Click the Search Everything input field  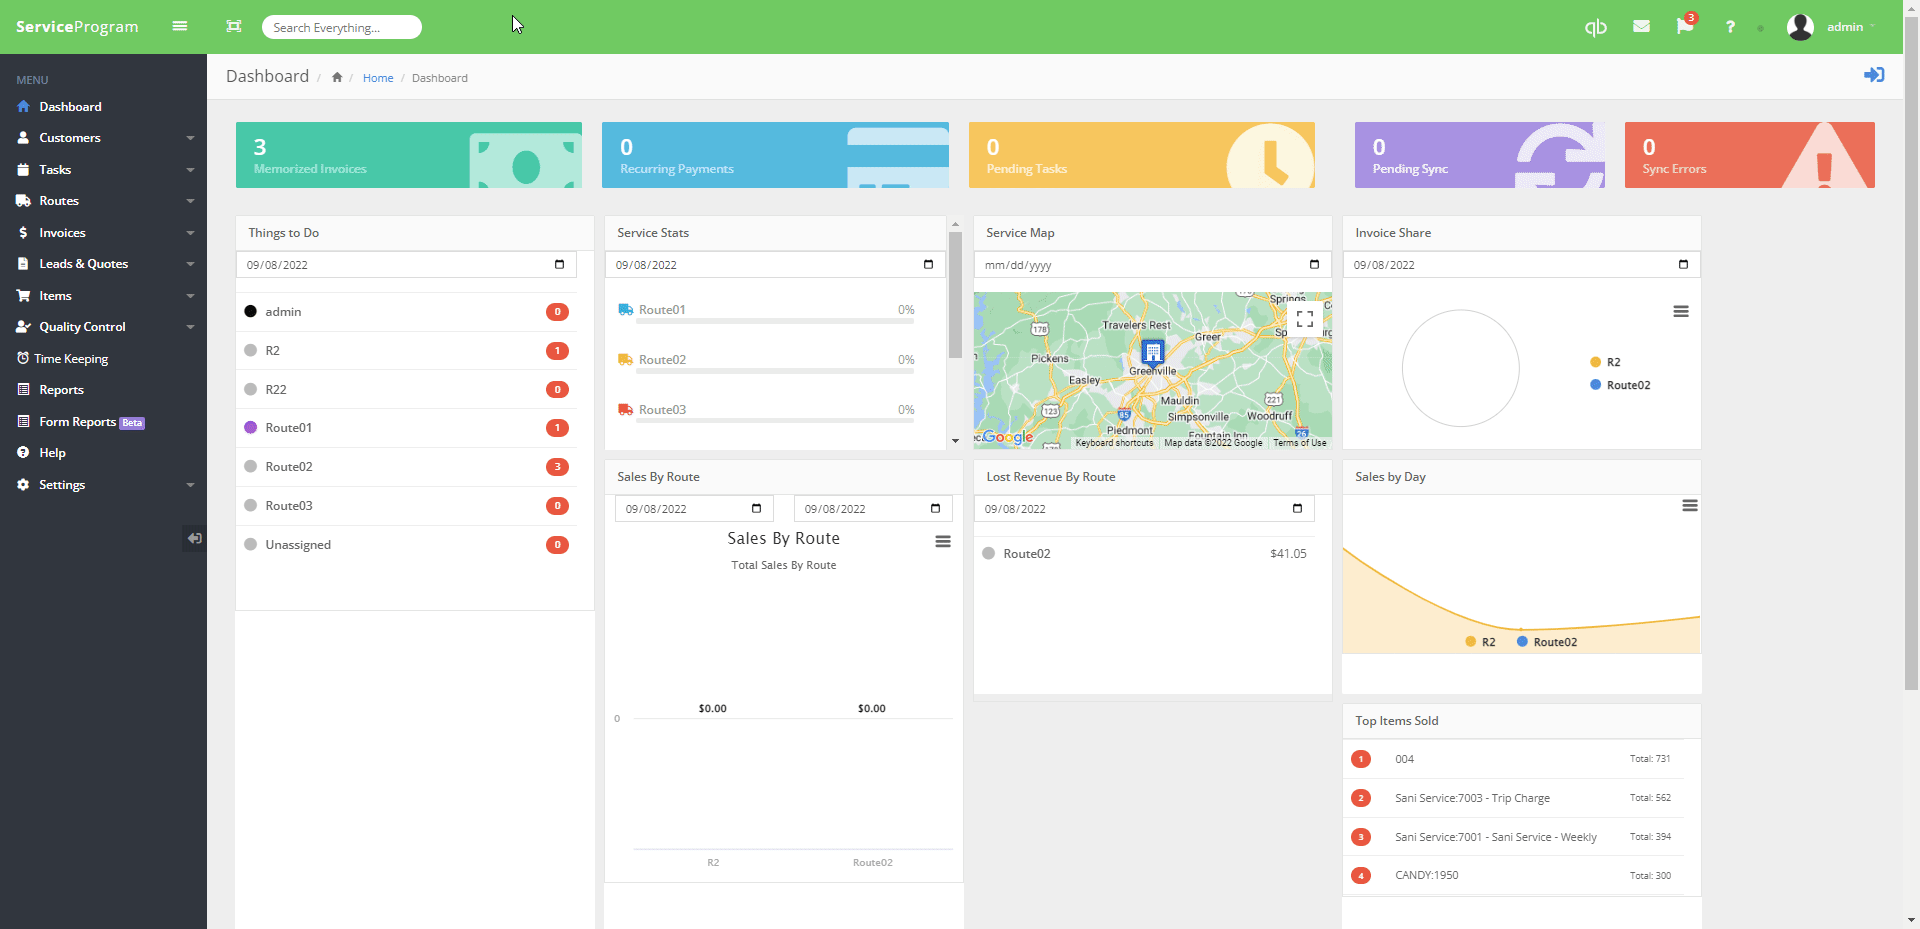pyautogui.click(x=342, y=27)
